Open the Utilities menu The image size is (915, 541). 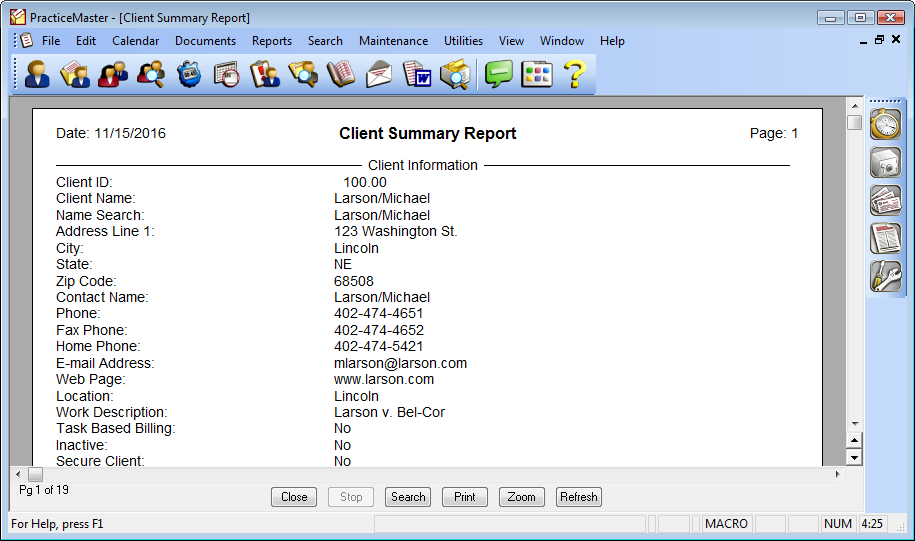click(x=463, y=41)
